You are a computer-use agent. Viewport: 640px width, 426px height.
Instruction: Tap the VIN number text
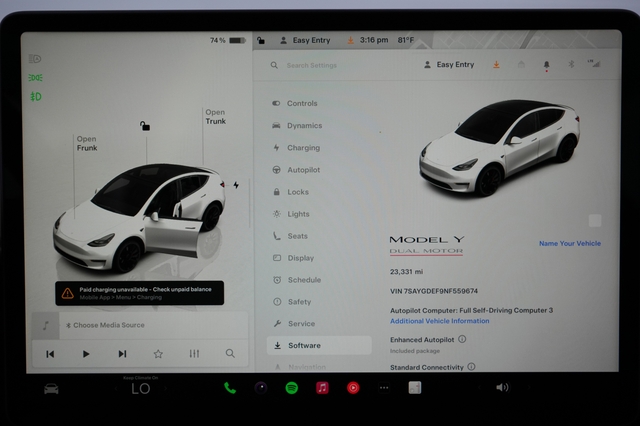coord(434,291)
